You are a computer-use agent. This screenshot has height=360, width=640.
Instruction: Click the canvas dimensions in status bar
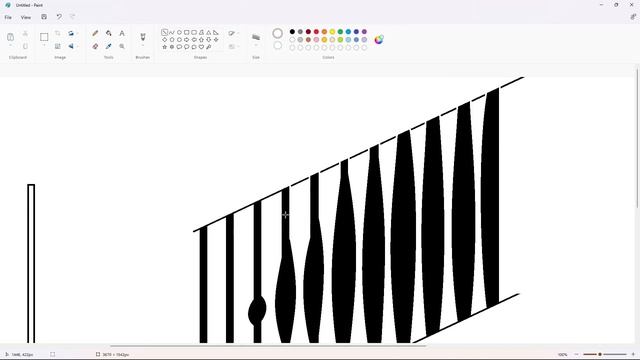point(113,354)
